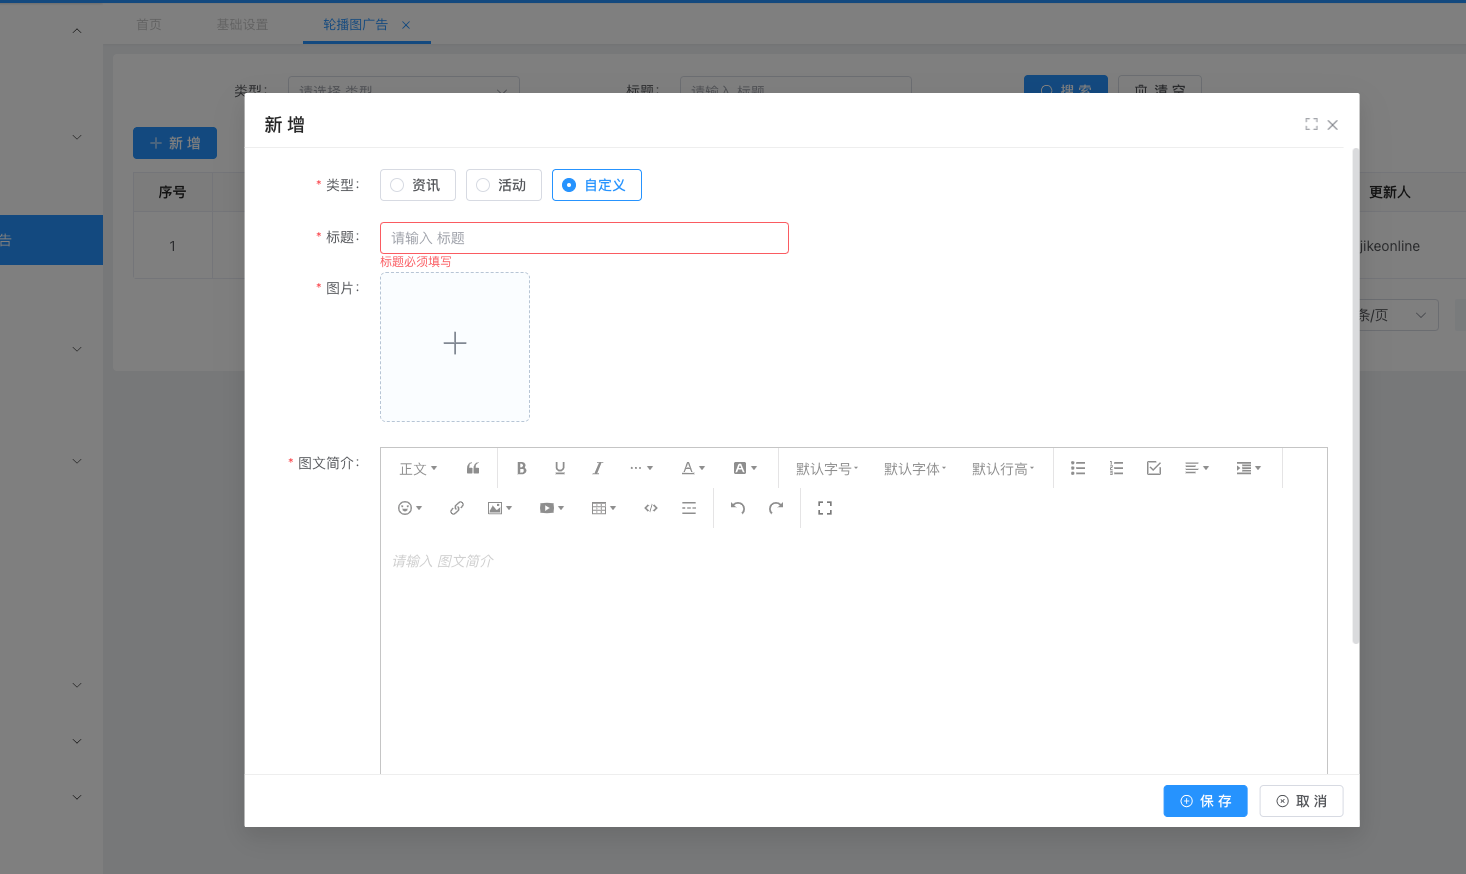Click the bold formatting icon
Viewport: 1466px width, 874px height.
click(521, 468)
